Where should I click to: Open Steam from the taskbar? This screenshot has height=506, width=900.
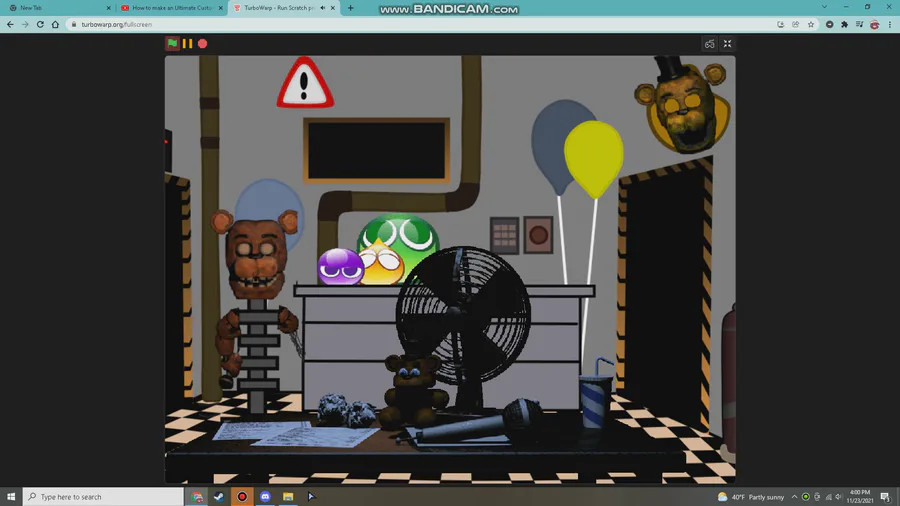click(x=219, y=497)
